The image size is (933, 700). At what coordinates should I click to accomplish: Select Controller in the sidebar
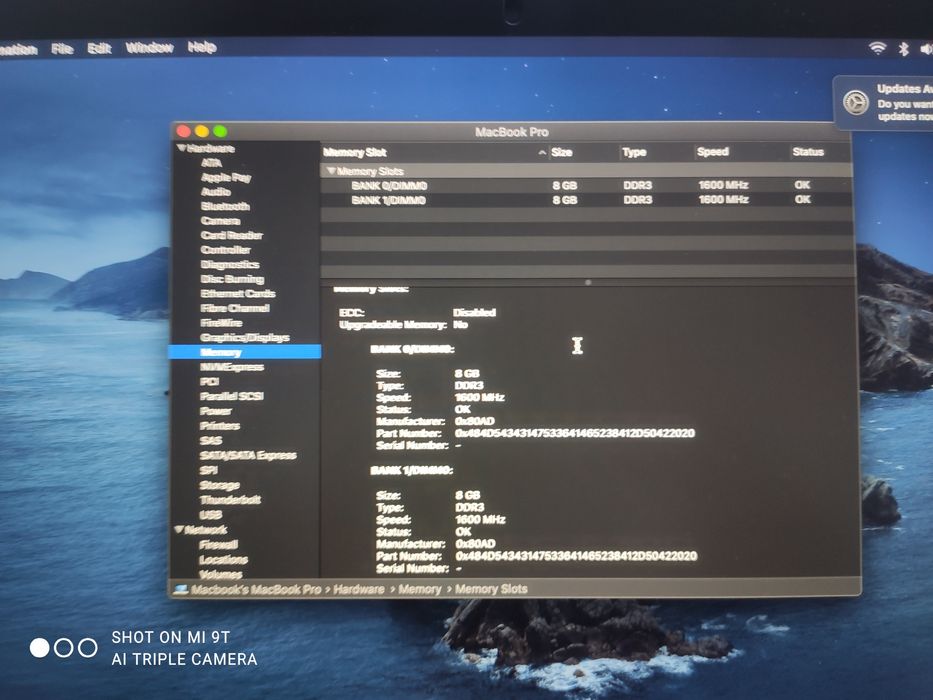[x=226, y=250]
